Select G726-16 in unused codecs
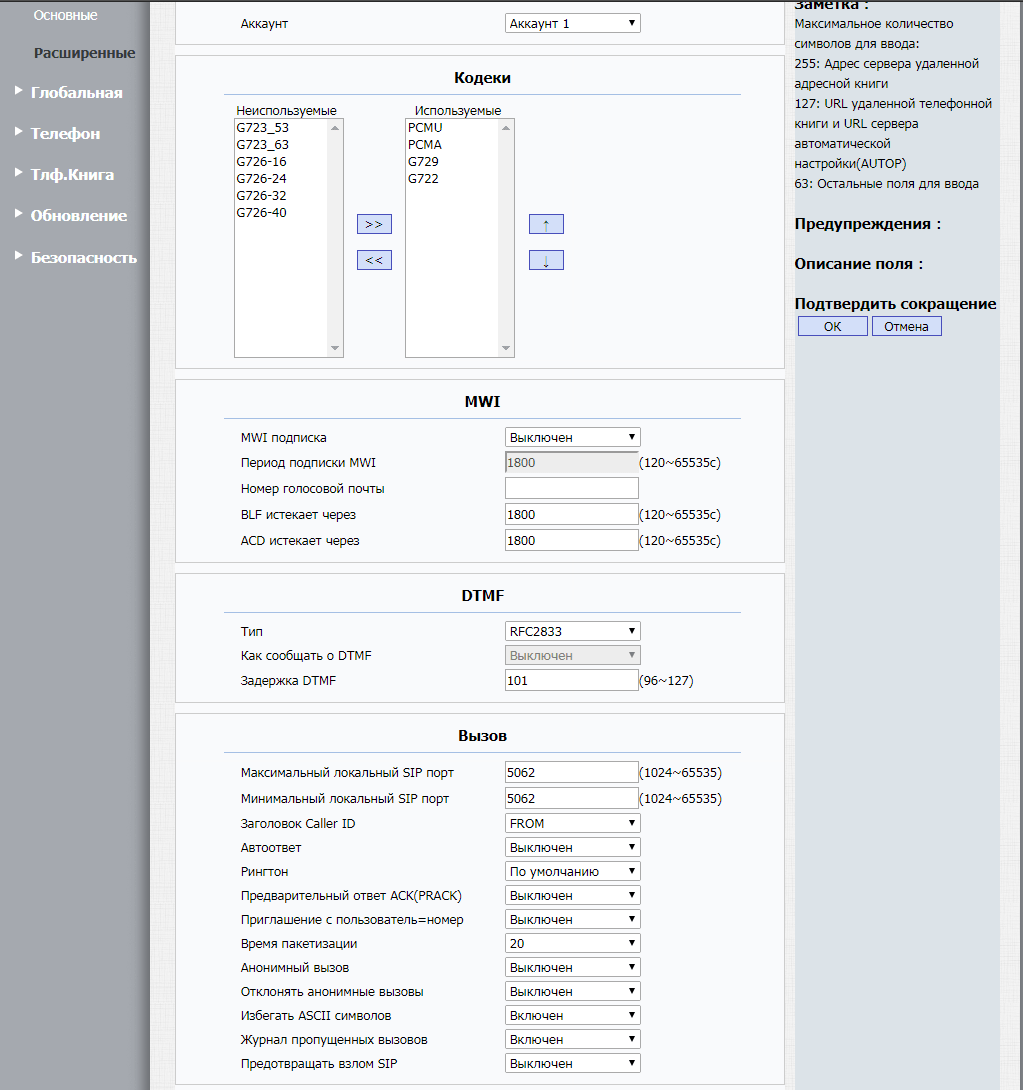 coord(281,161)
